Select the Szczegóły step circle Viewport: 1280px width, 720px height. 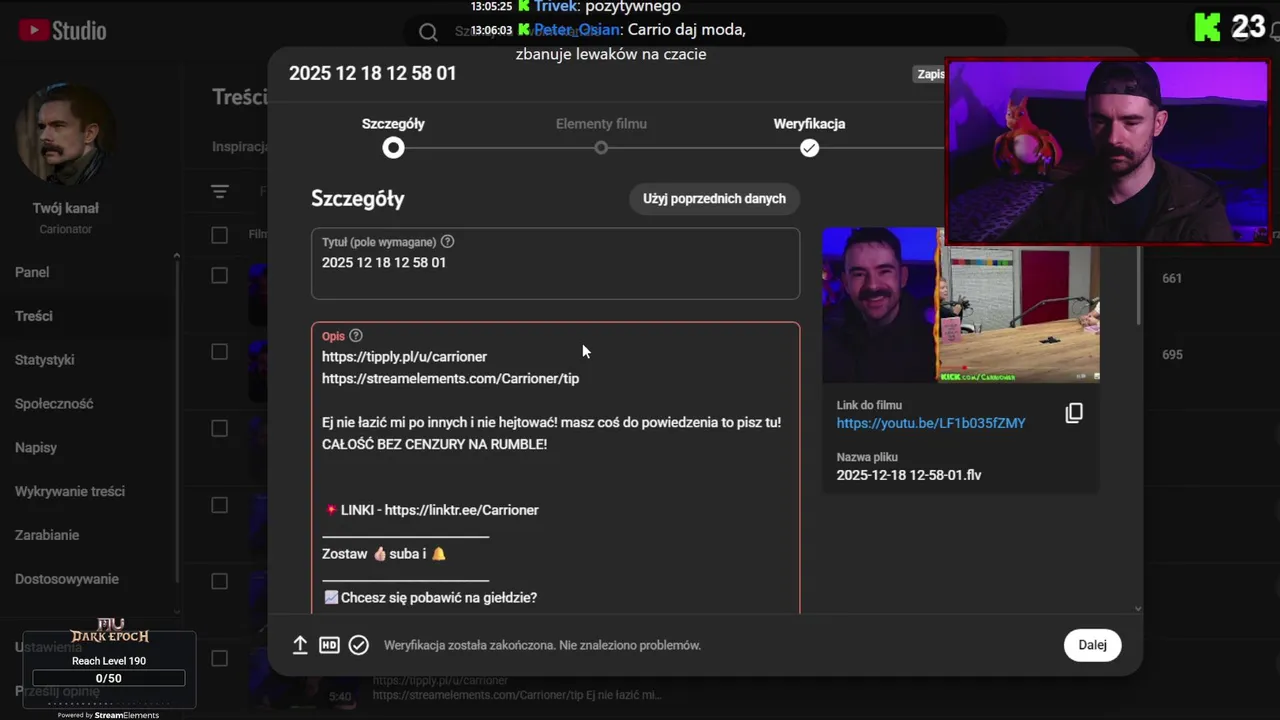[394, 148]
